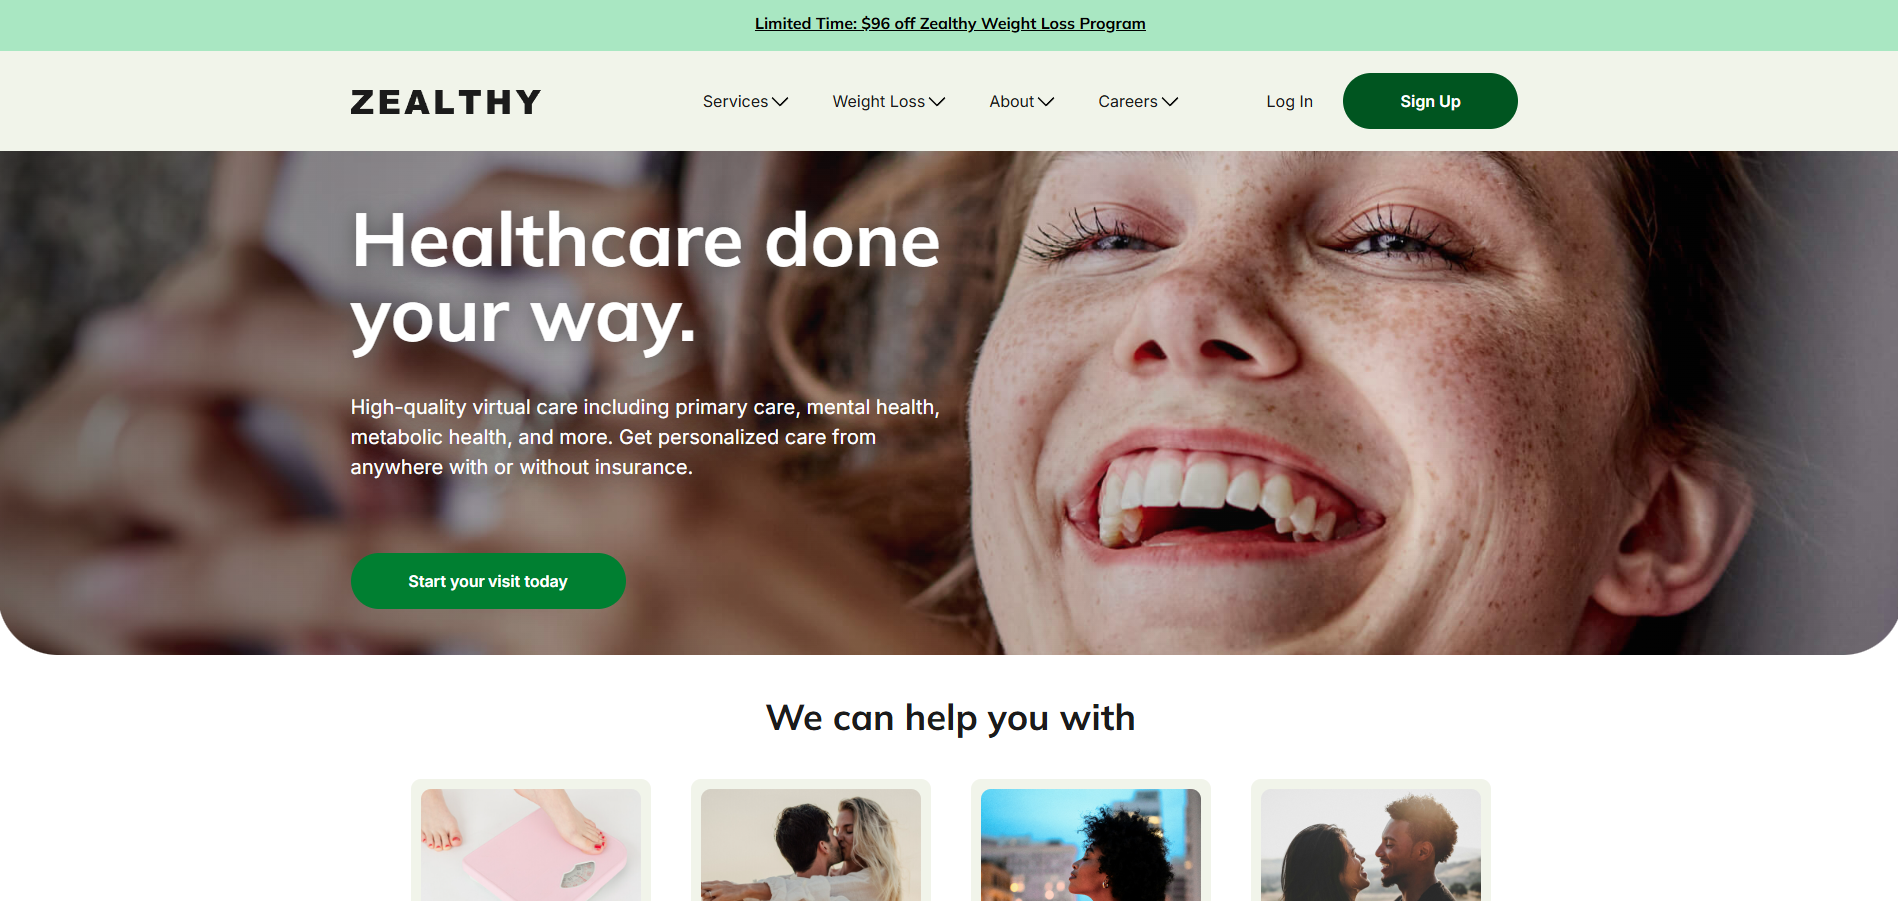Click the ZEALTHY logo
1898x901 pixels.
pos(445,102)
